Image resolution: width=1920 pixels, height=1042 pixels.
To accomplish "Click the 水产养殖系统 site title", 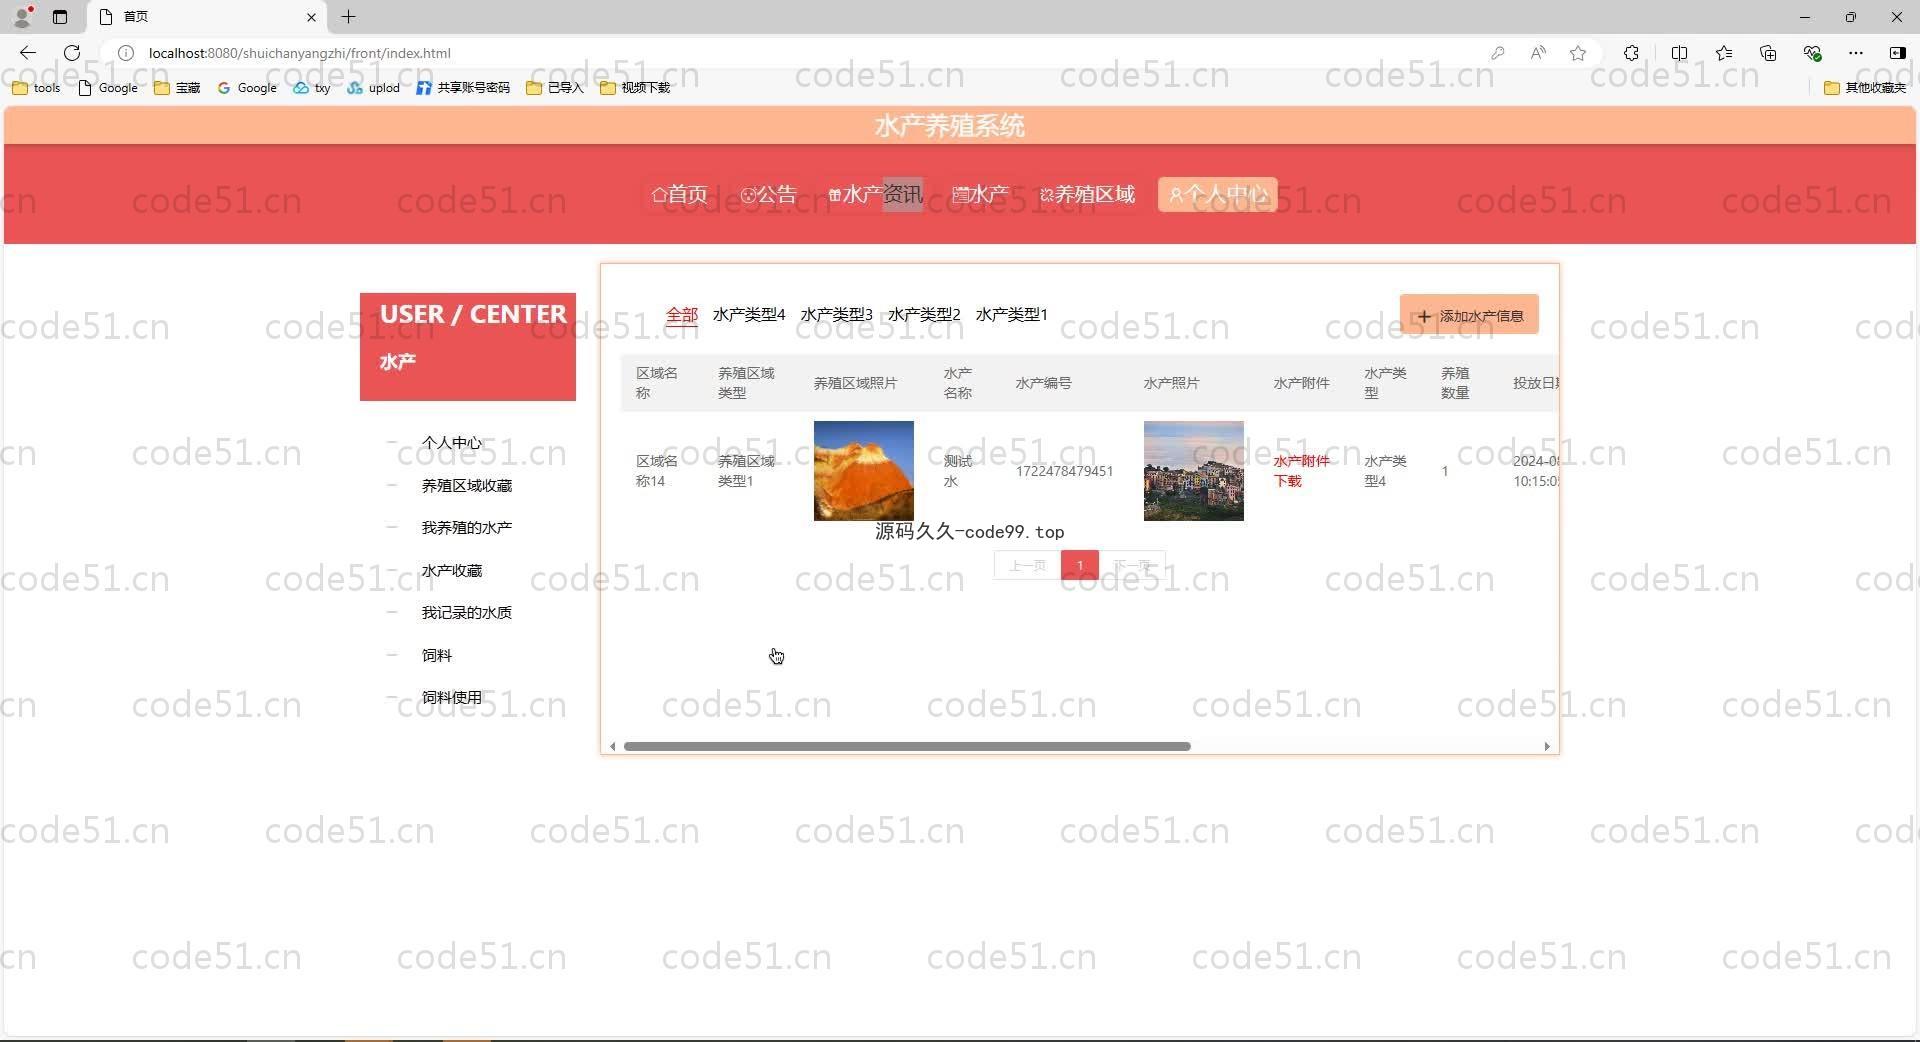I will tap(949, 126).
